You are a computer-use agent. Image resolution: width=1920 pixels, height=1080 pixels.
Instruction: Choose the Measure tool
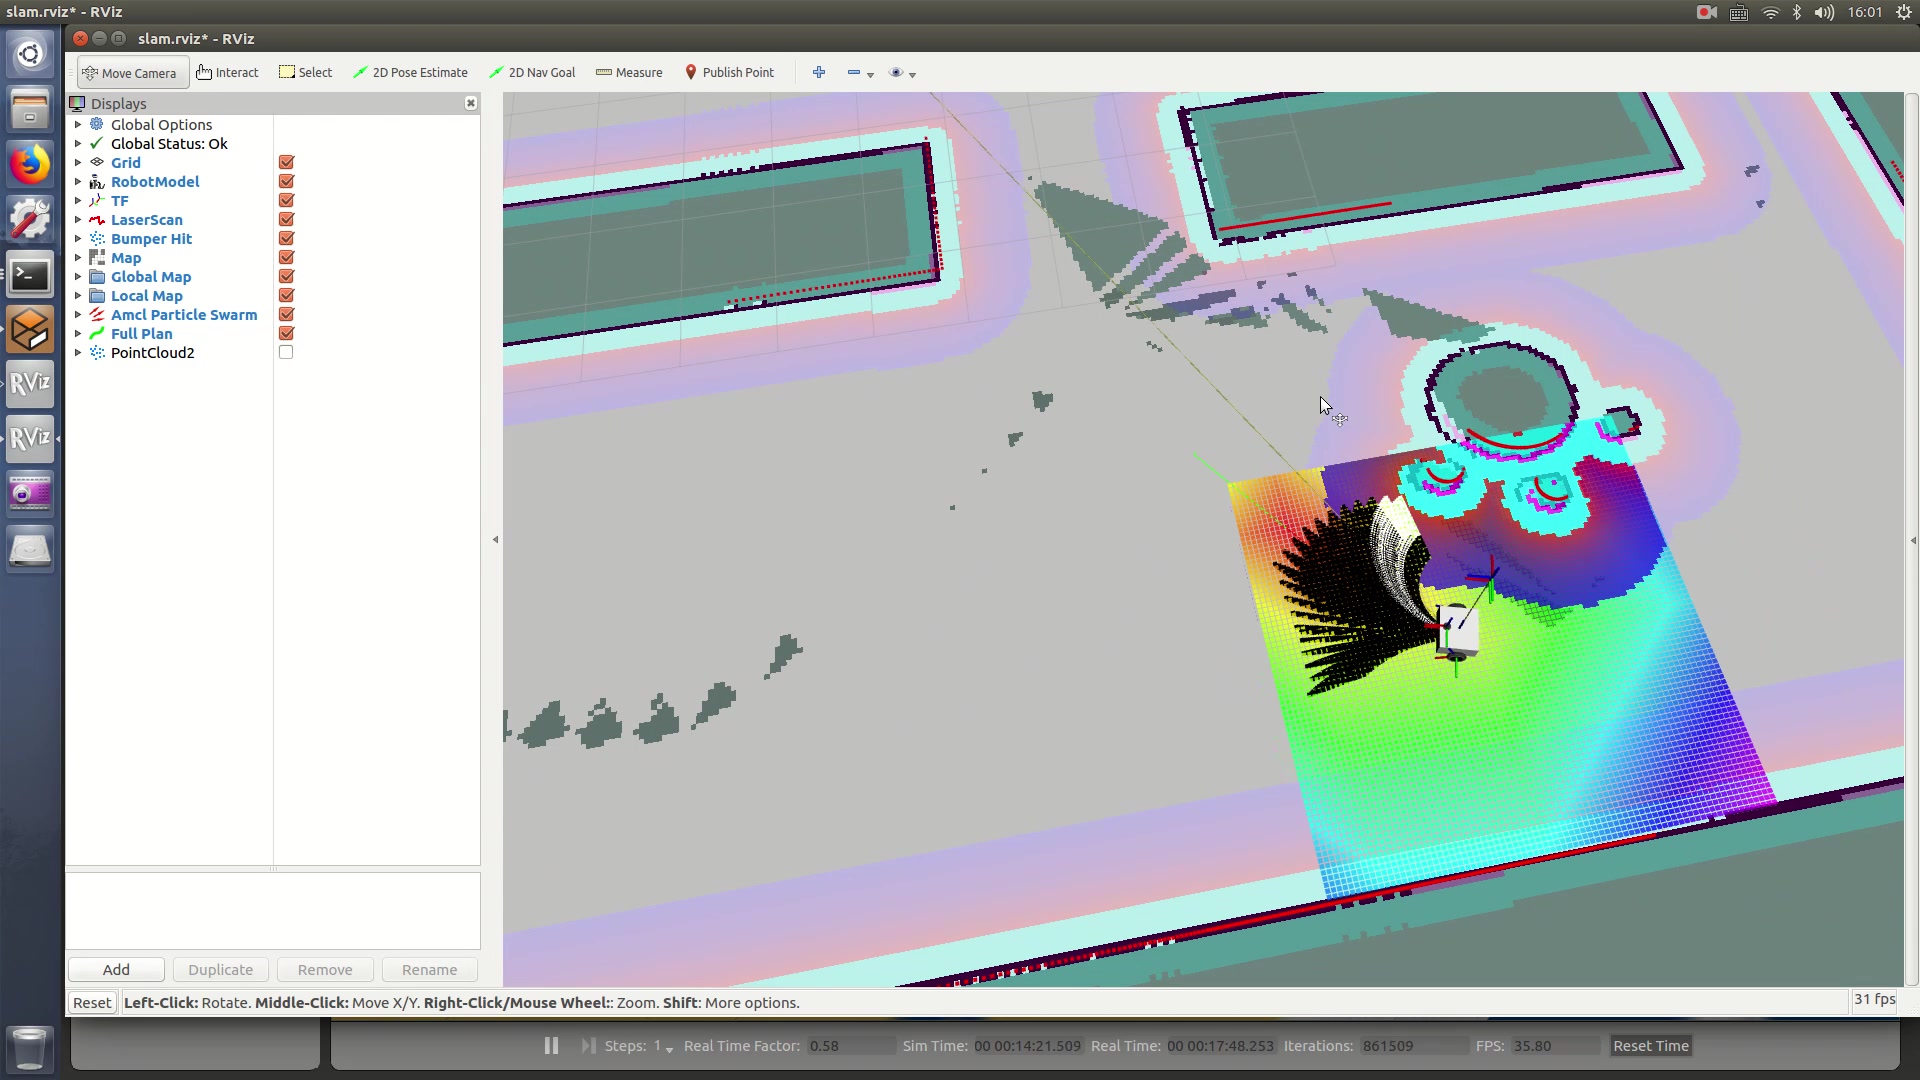[x=629, y=72]
